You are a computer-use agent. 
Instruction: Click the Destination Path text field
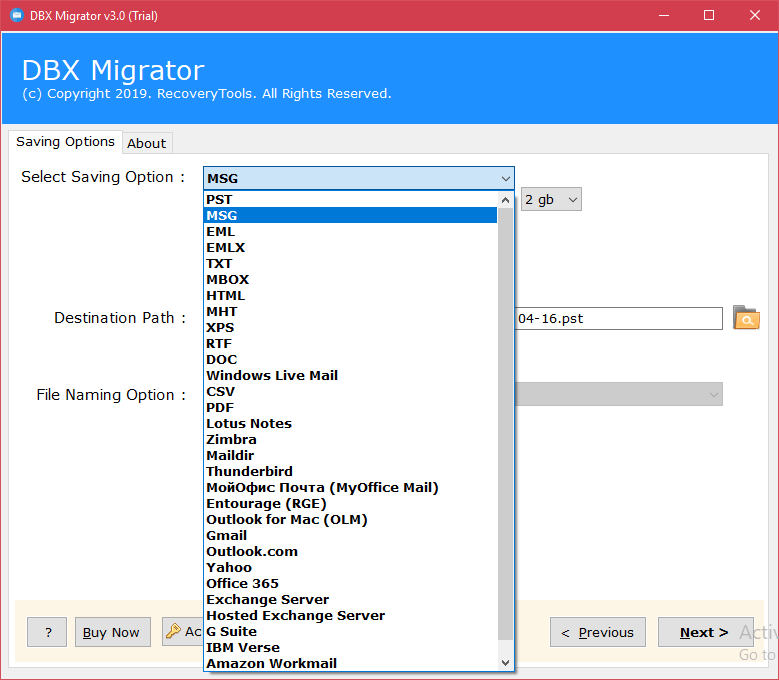click(x=618, y=318)
